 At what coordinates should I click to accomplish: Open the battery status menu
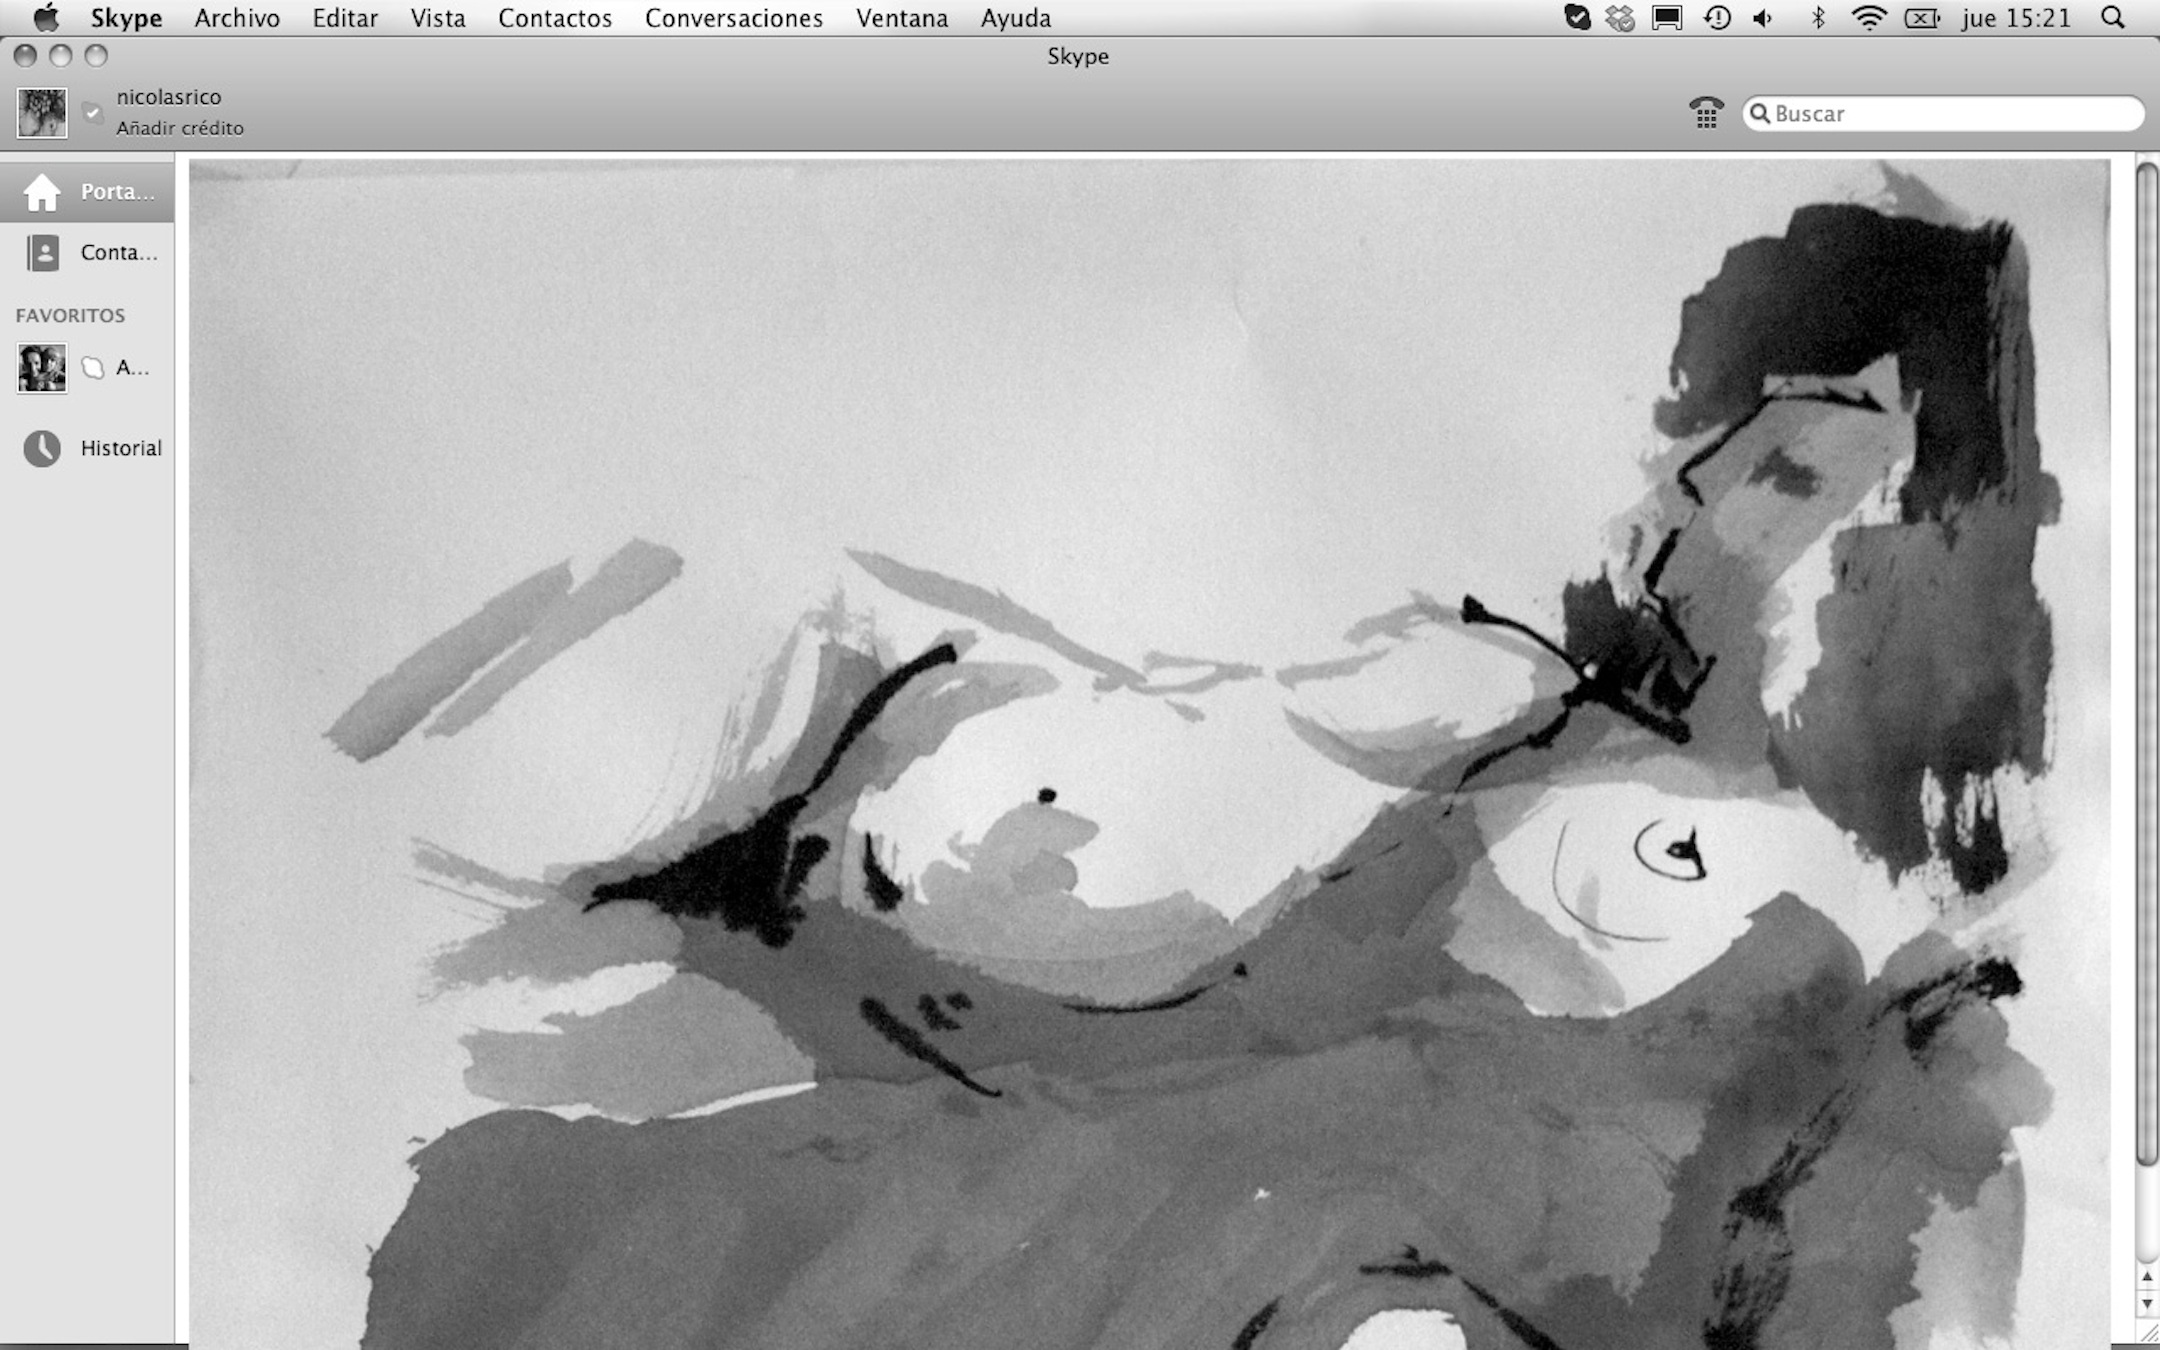tap(1921, 18)
